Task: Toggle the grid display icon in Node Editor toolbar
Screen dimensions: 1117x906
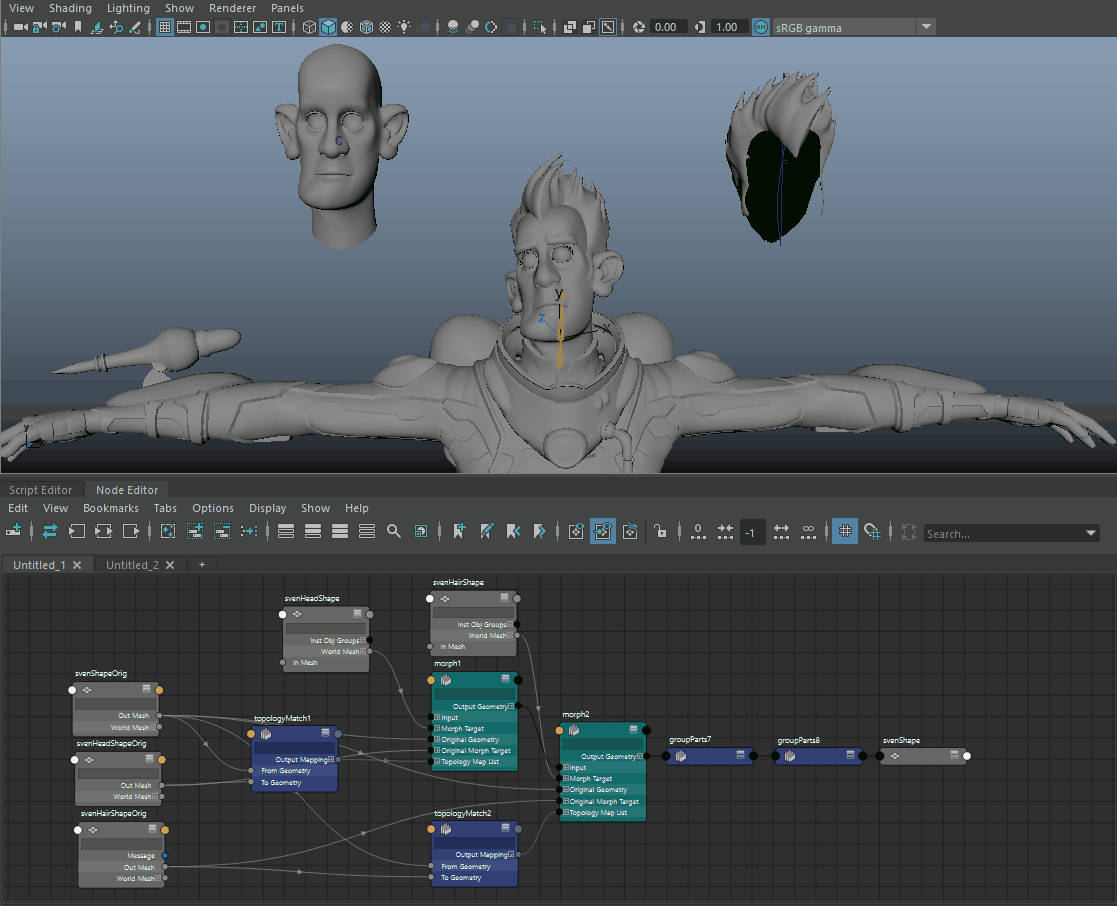Action: [845, 531]
